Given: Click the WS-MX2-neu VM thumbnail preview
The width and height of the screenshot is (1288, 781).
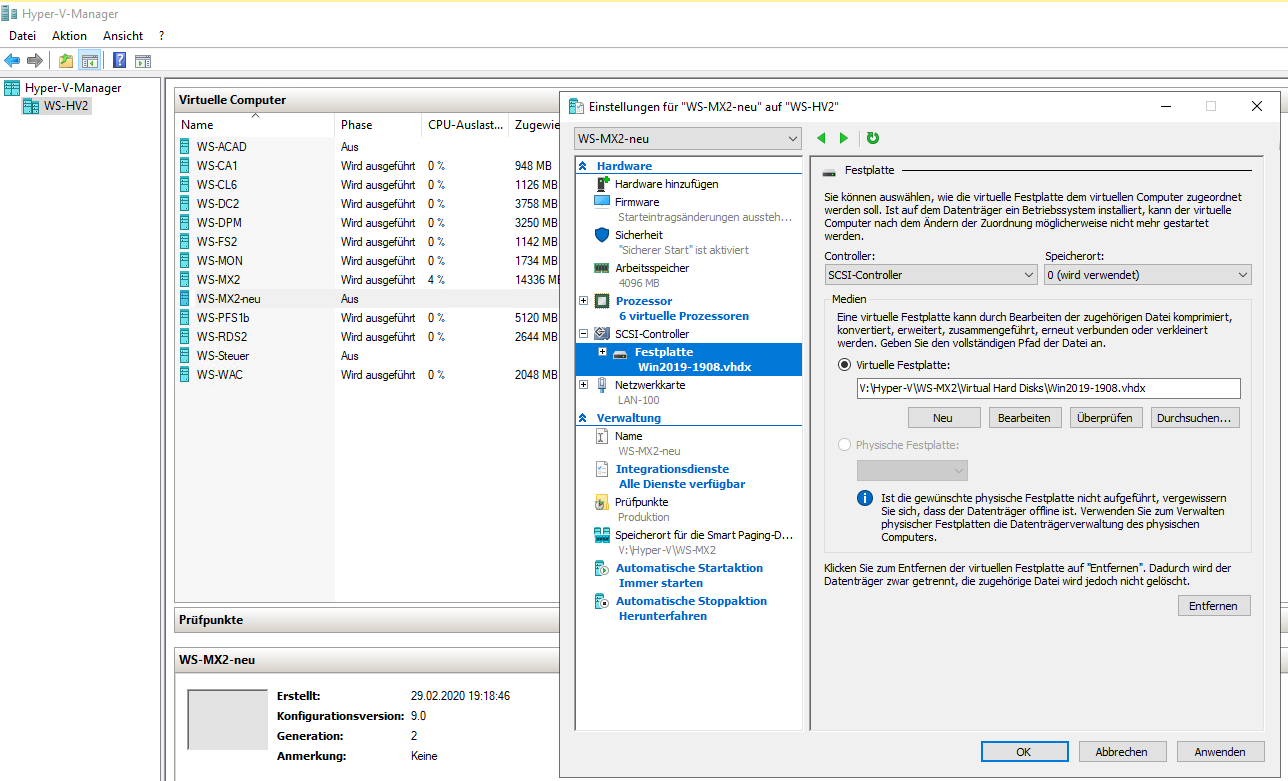Looking at the screenshot, I should 228,719.
